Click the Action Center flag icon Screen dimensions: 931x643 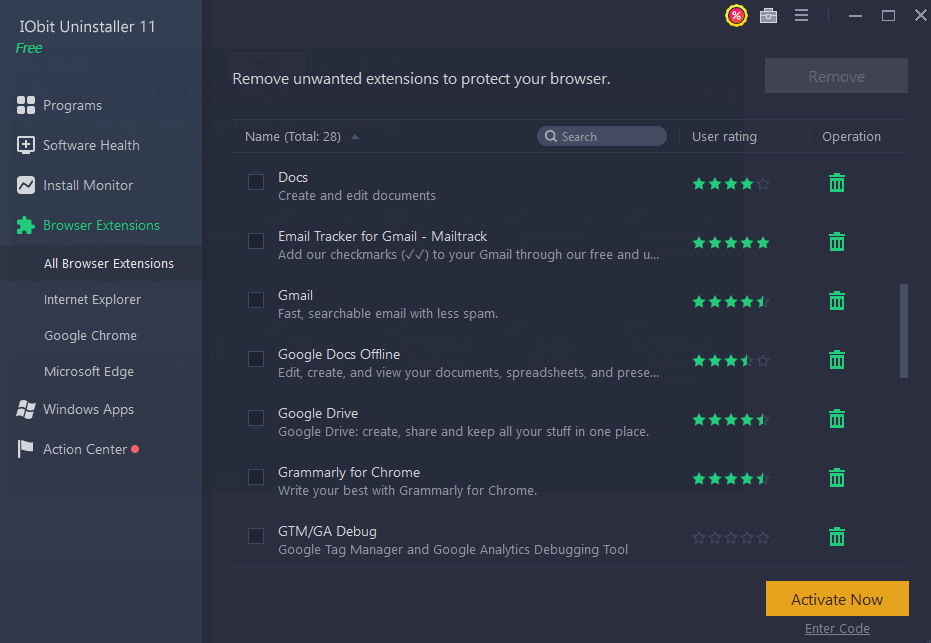pos(26,449)
